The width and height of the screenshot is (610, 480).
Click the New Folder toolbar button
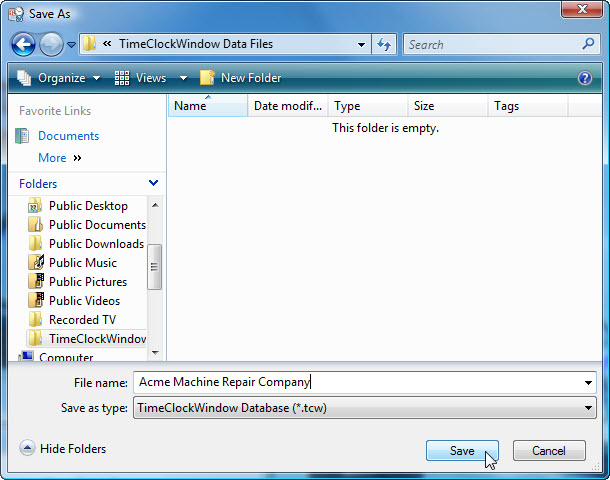[x=240, y=78]
